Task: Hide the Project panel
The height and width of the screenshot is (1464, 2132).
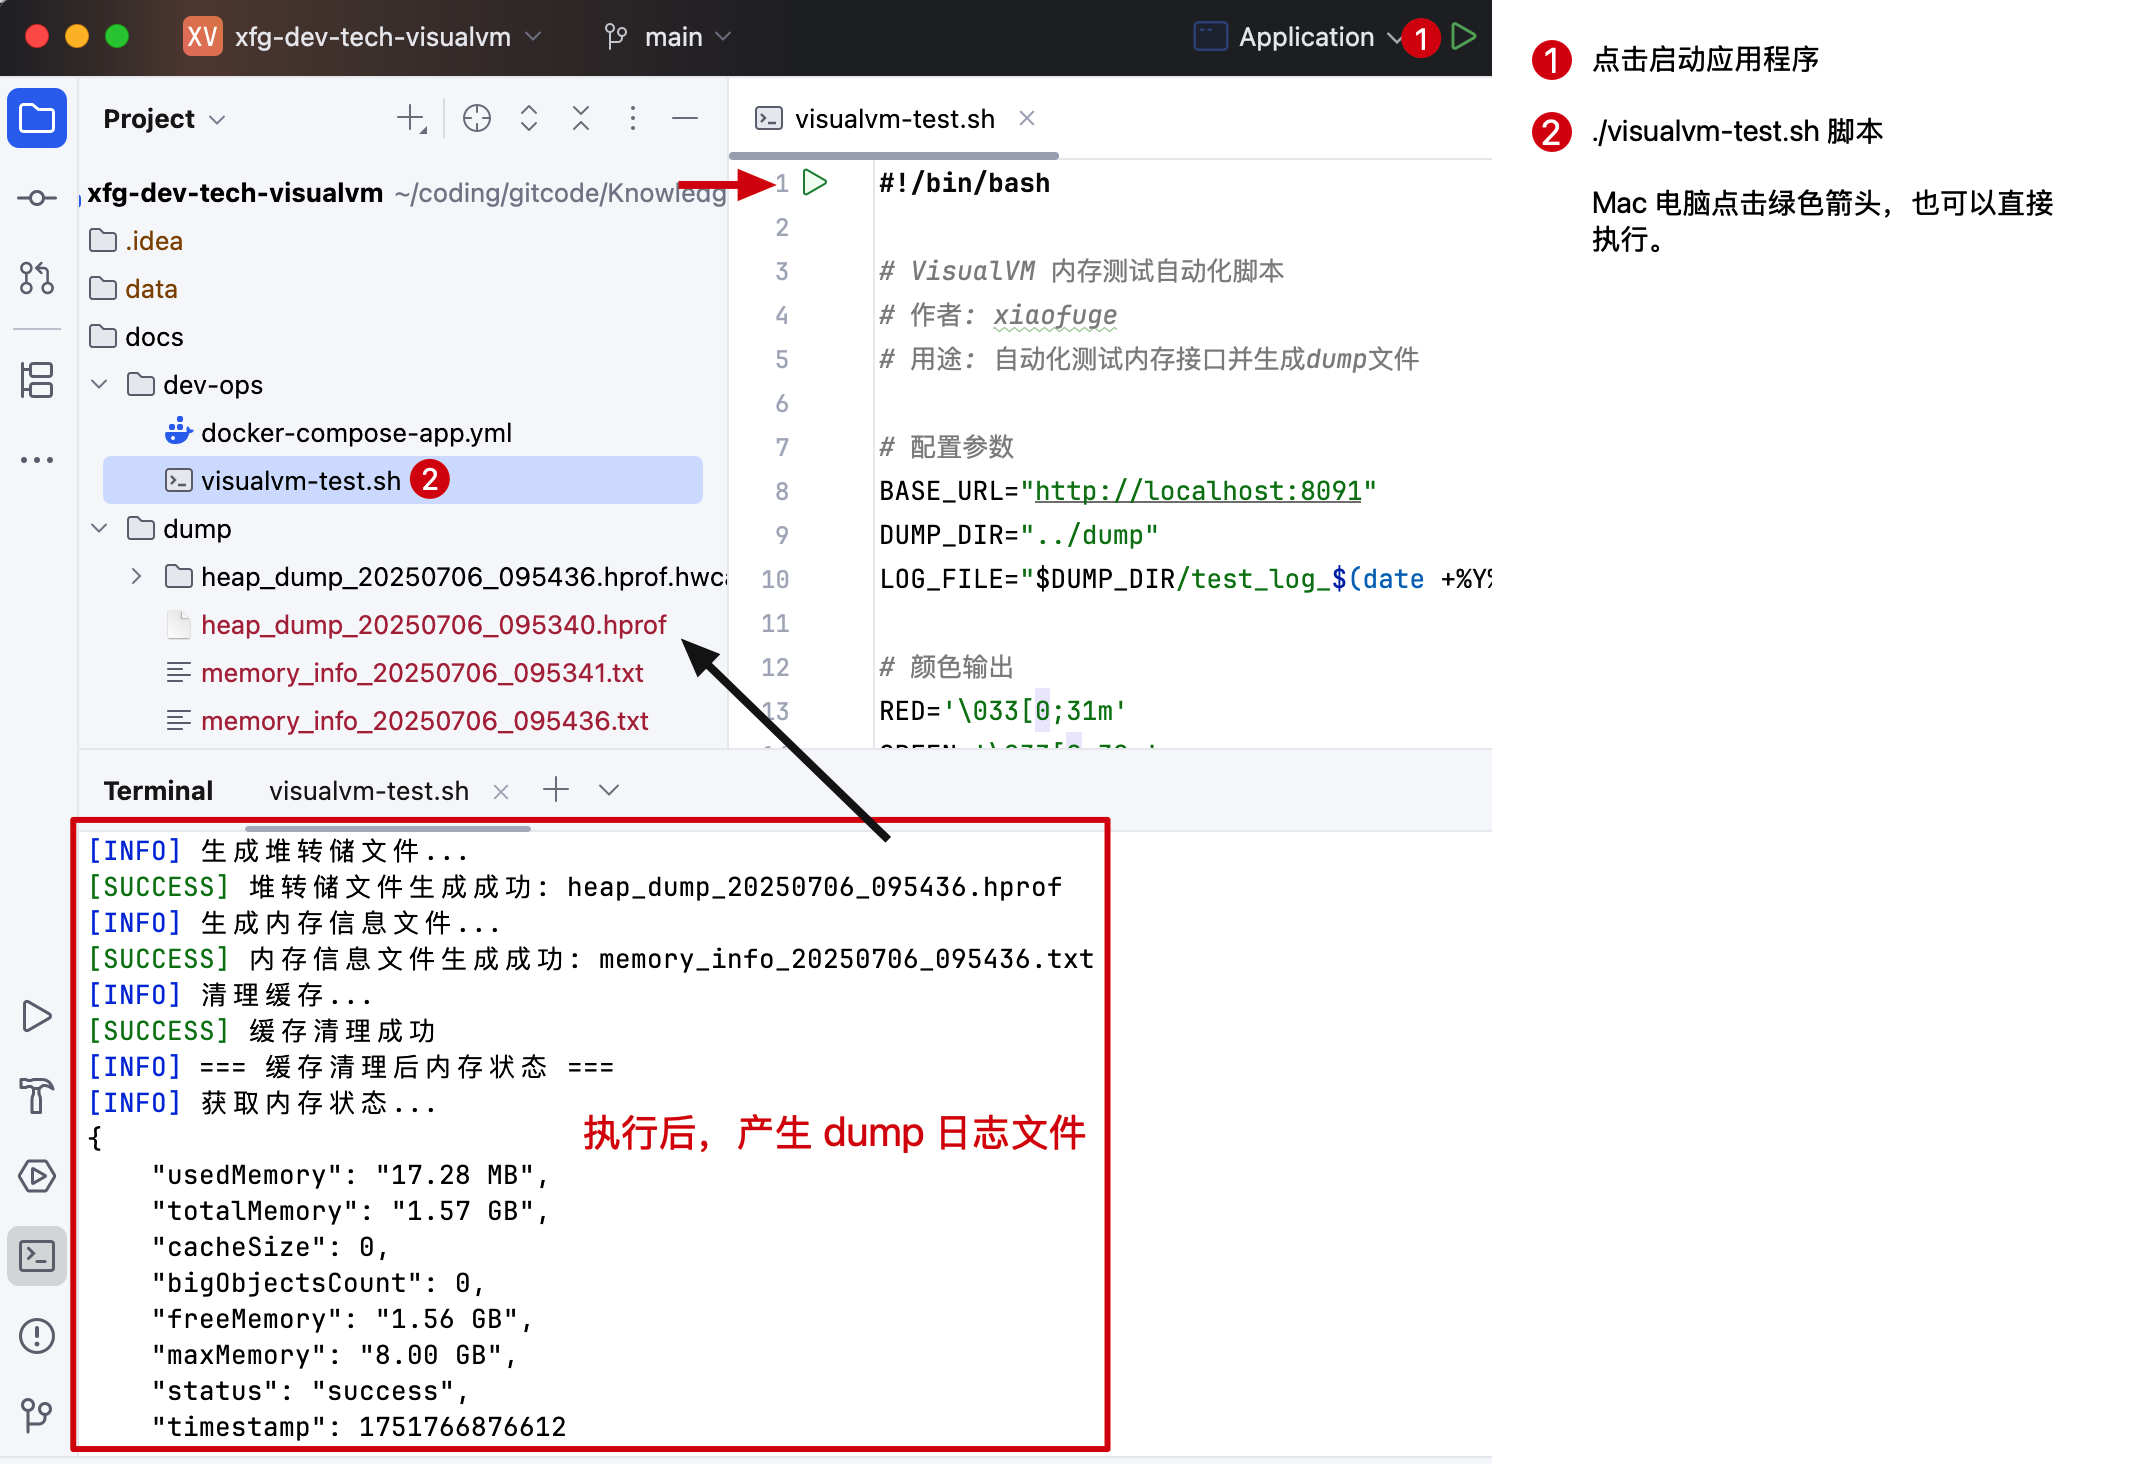Action: pos(685,119)
